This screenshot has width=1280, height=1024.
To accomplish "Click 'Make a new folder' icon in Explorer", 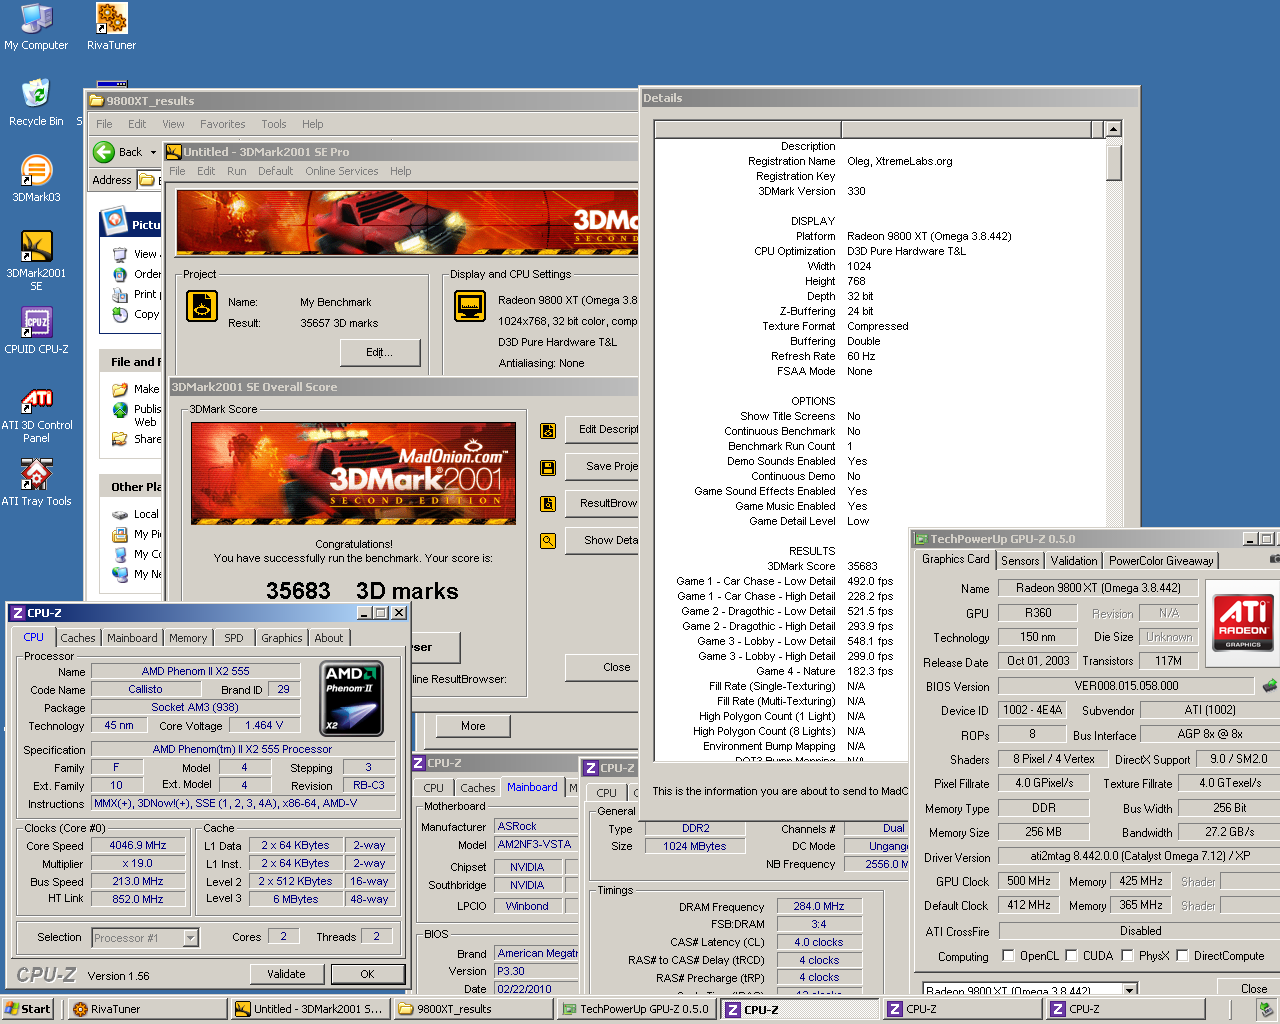I will 120,389.
